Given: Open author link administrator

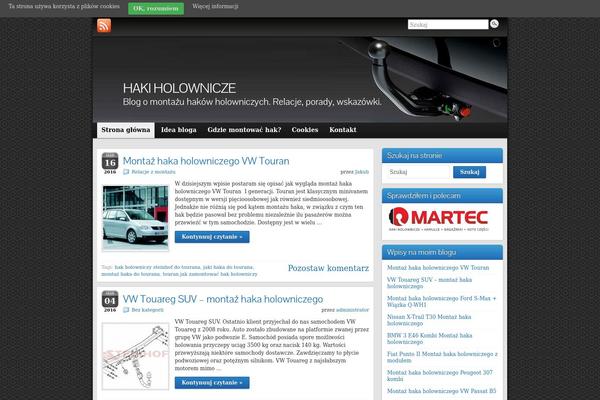Looking at the screenshot, I should point(352,310).
